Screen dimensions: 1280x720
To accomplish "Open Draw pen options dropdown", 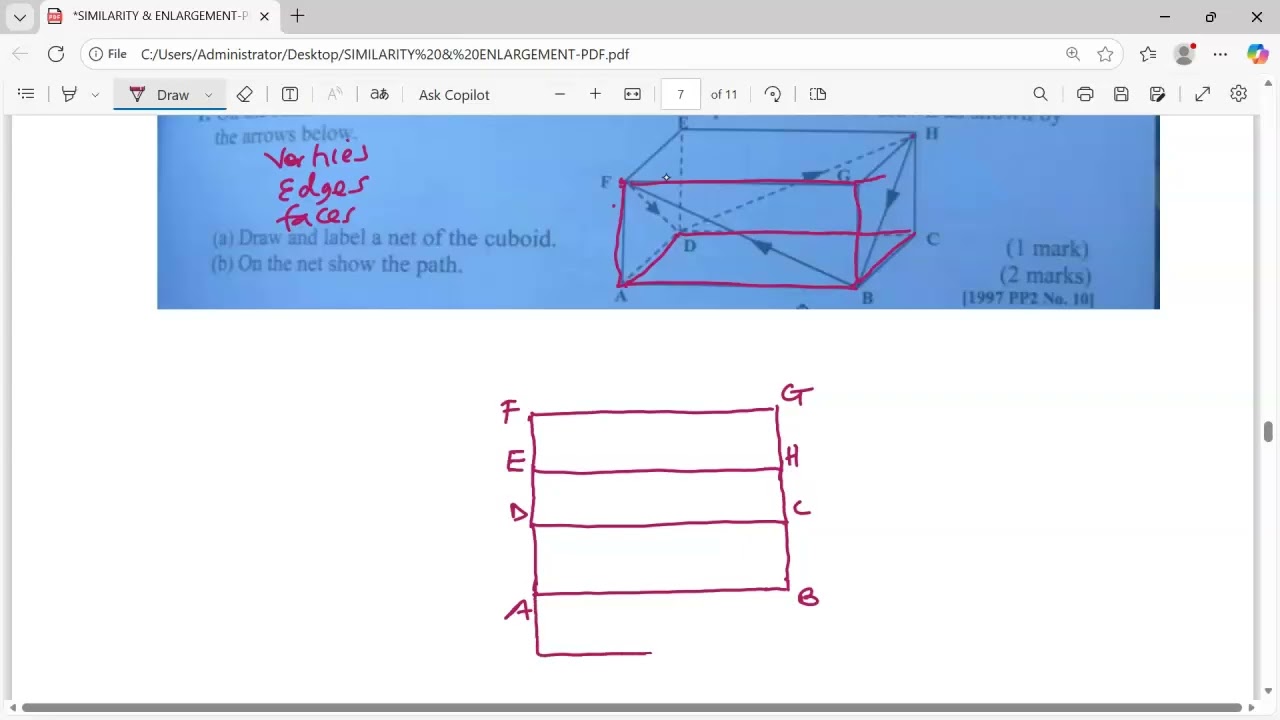I will [x=209, y=94].
